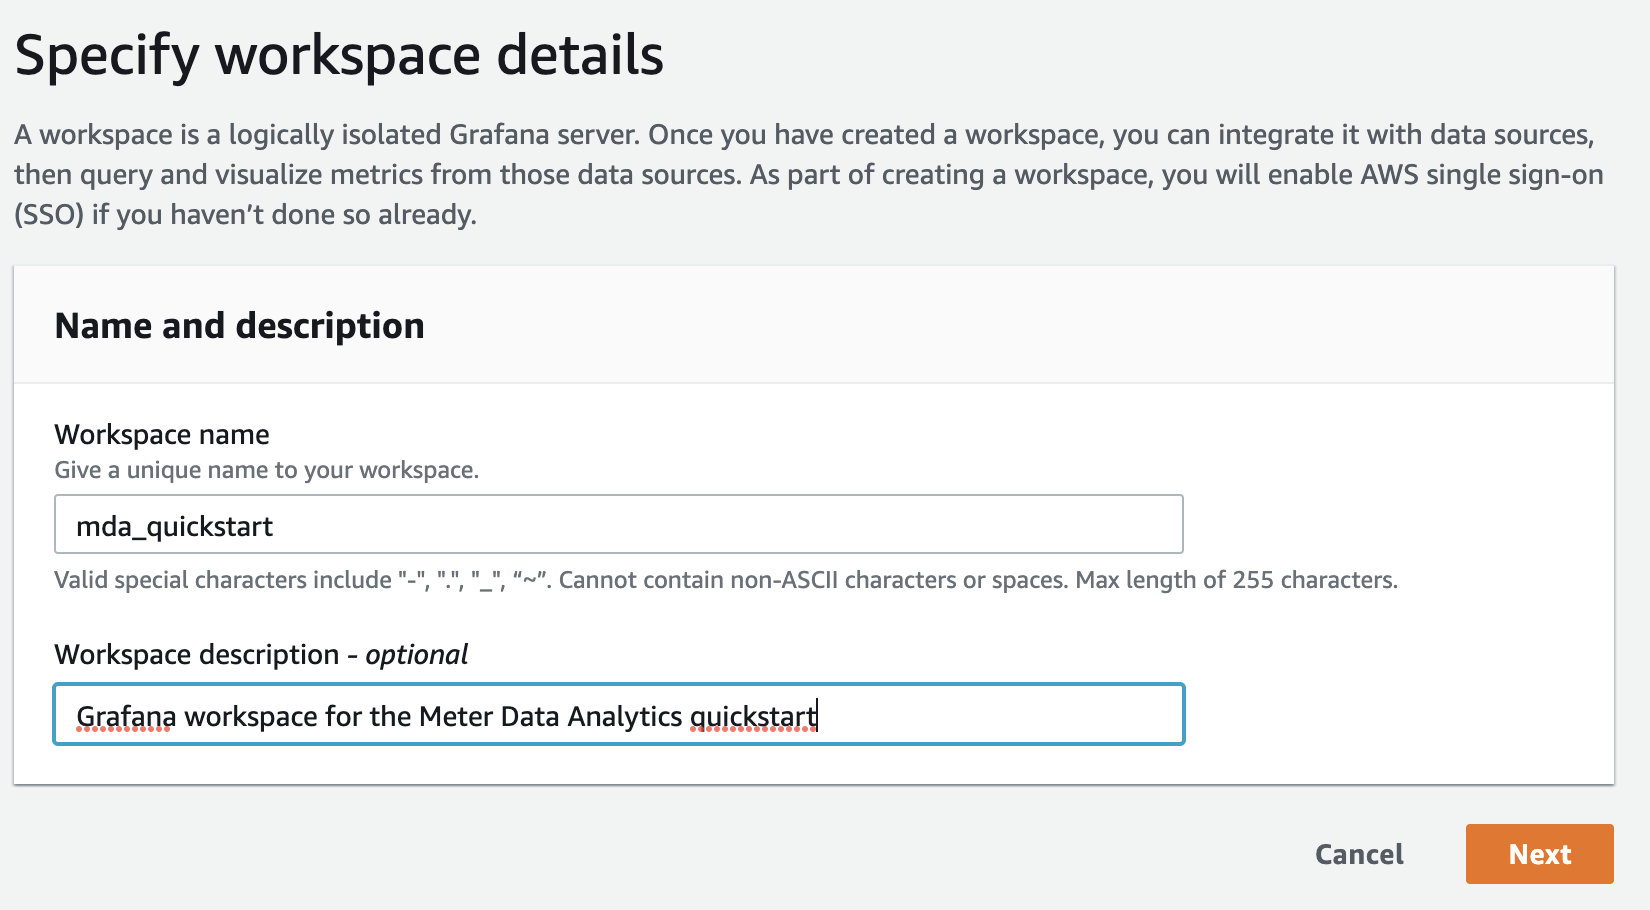Screen dimensions: 1650x910
Task: Select the "Workspace description - optional" label
Action: tap(261, 654)
